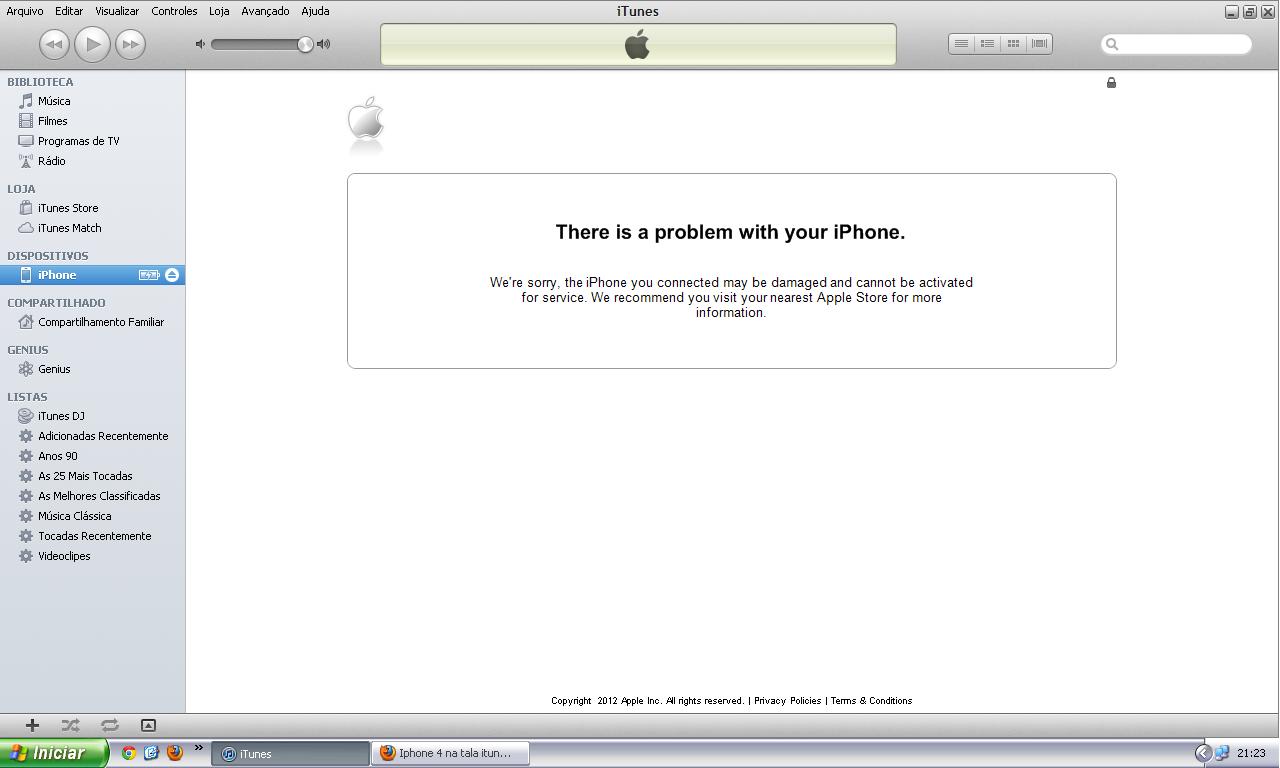The height and width of the screenshot is (768, 1280).
Task: Click the taskbar clock showing 21:23
Action: pos(1251,753)
